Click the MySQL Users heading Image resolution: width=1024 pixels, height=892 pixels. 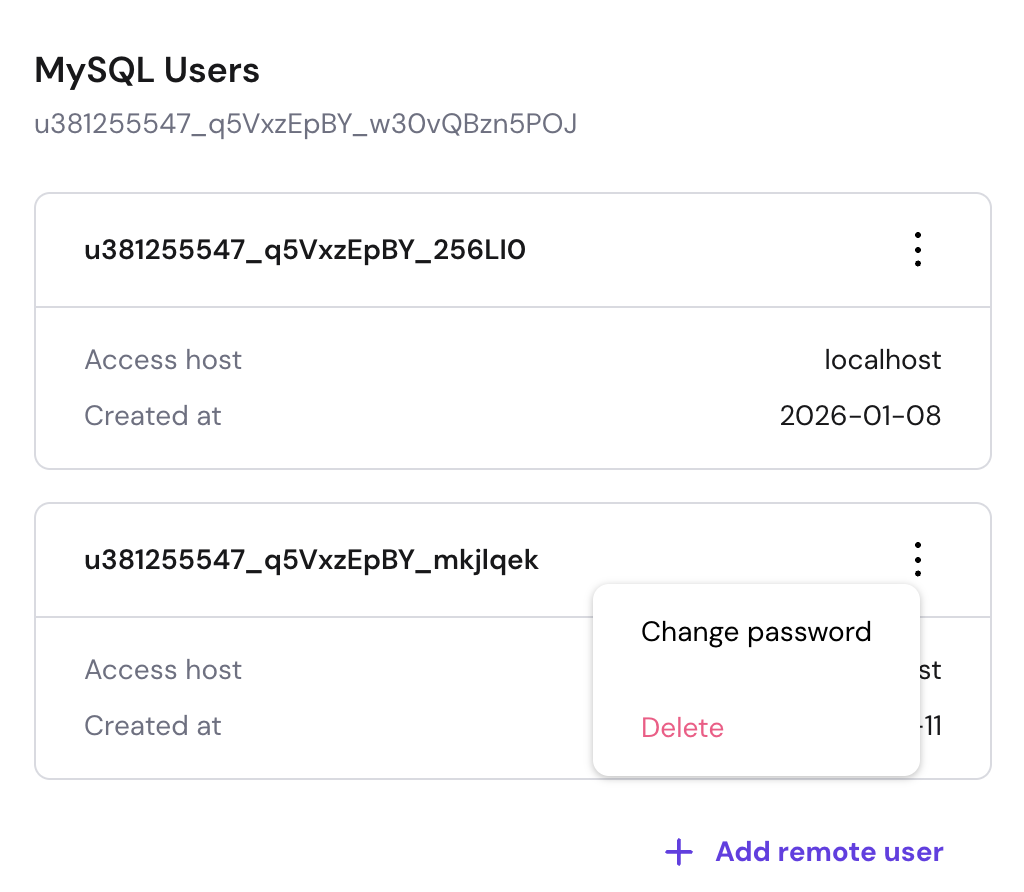pyautogui.click(x=147, y=70)
